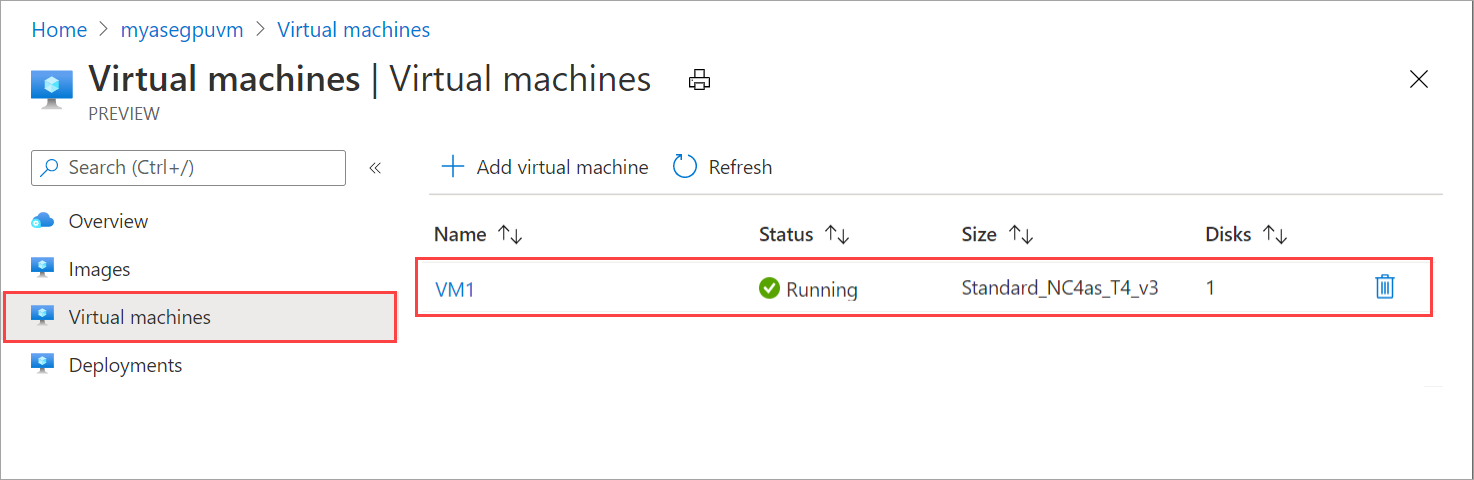Click the print icon beside the title
This screenshot has height=480, width=1474.
tap(699, 81)
